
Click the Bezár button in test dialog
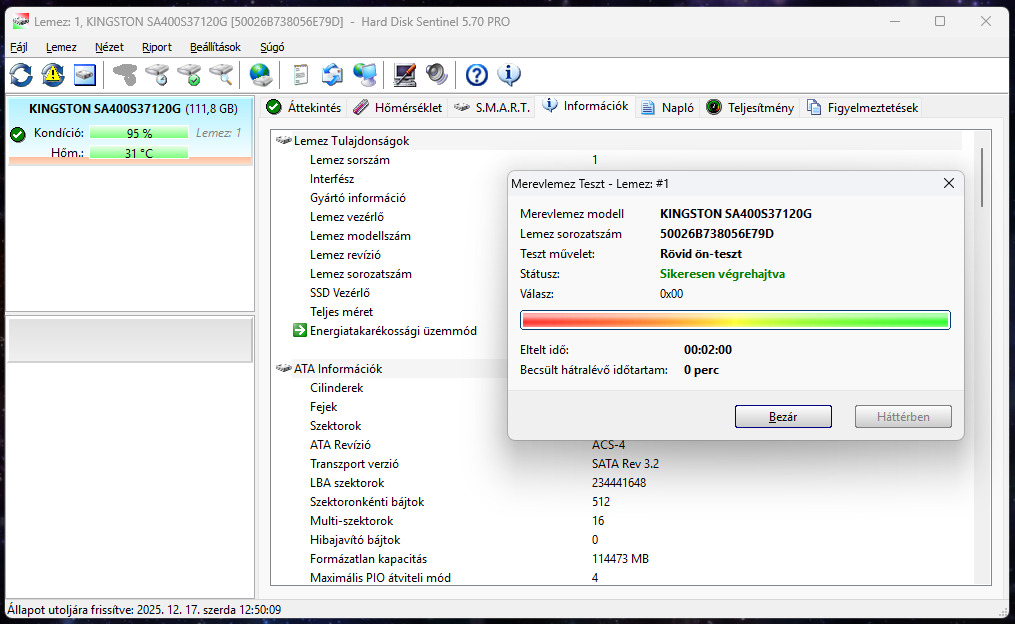[783, 417]
